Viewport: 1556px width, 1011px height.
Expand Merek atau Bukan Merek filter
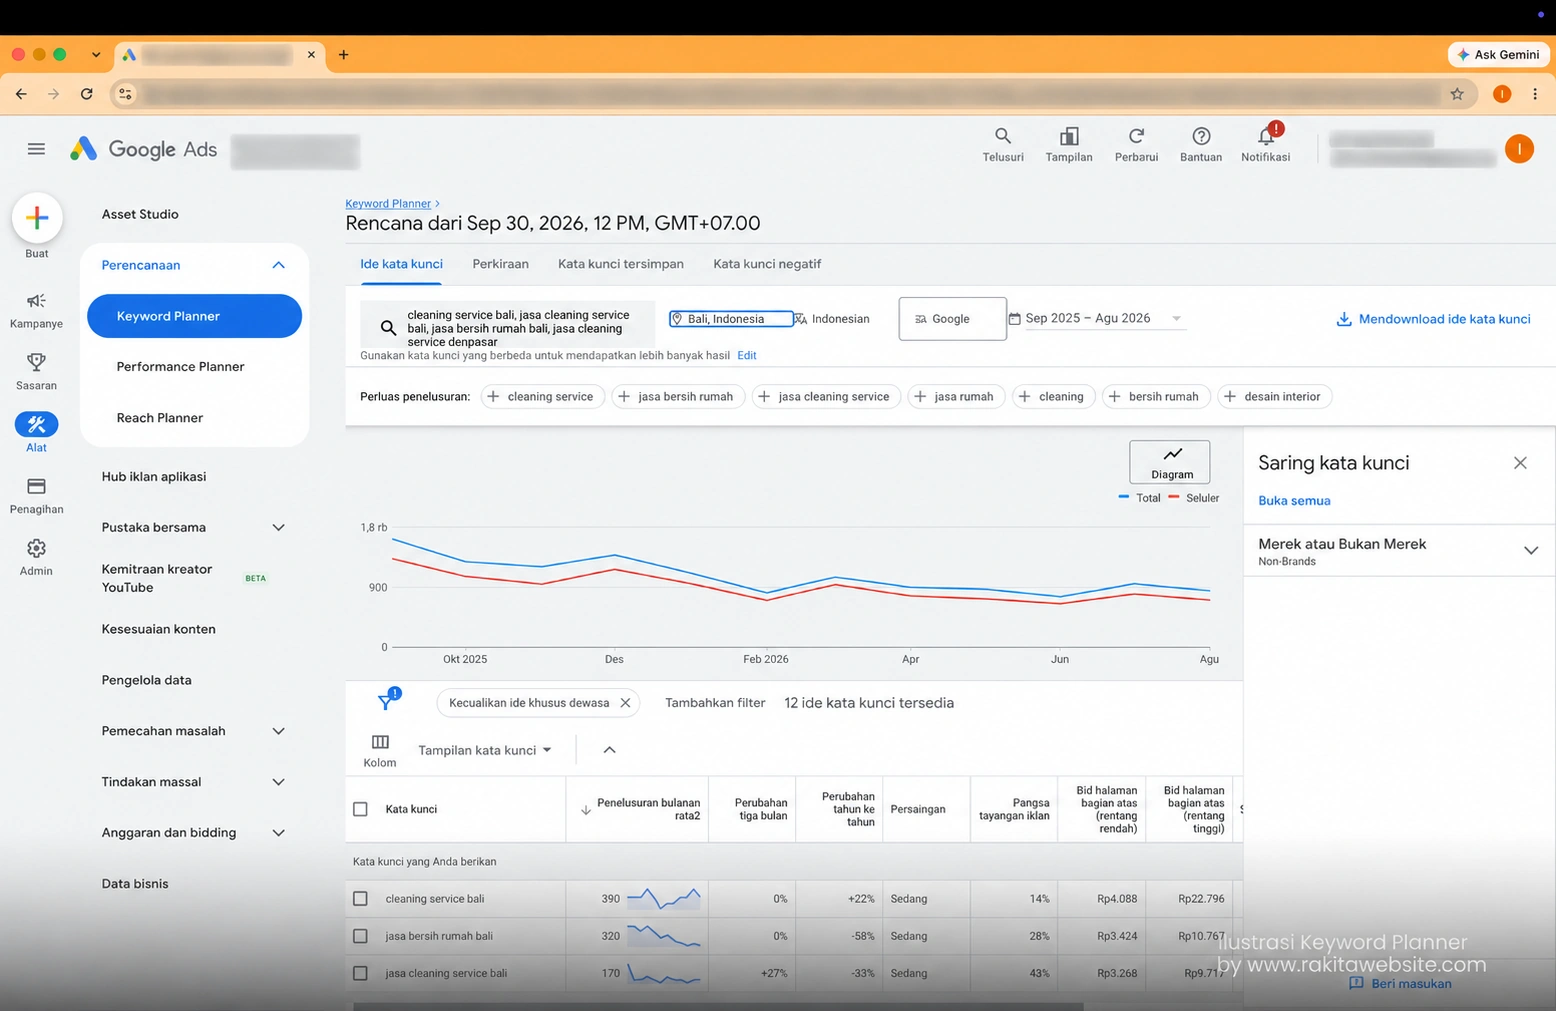coord(1530,551)
